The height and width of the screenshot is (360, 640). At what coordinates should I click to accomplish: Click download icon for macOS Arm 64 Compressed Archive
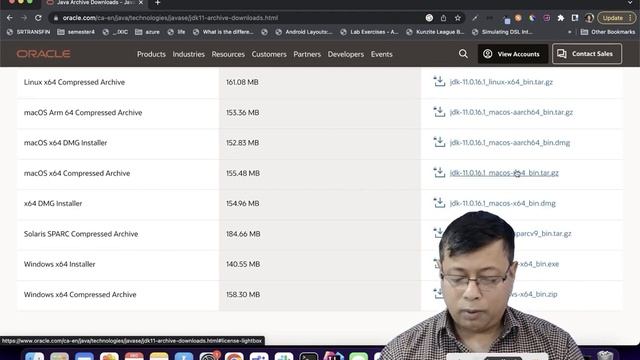click(x=439, y=111)
